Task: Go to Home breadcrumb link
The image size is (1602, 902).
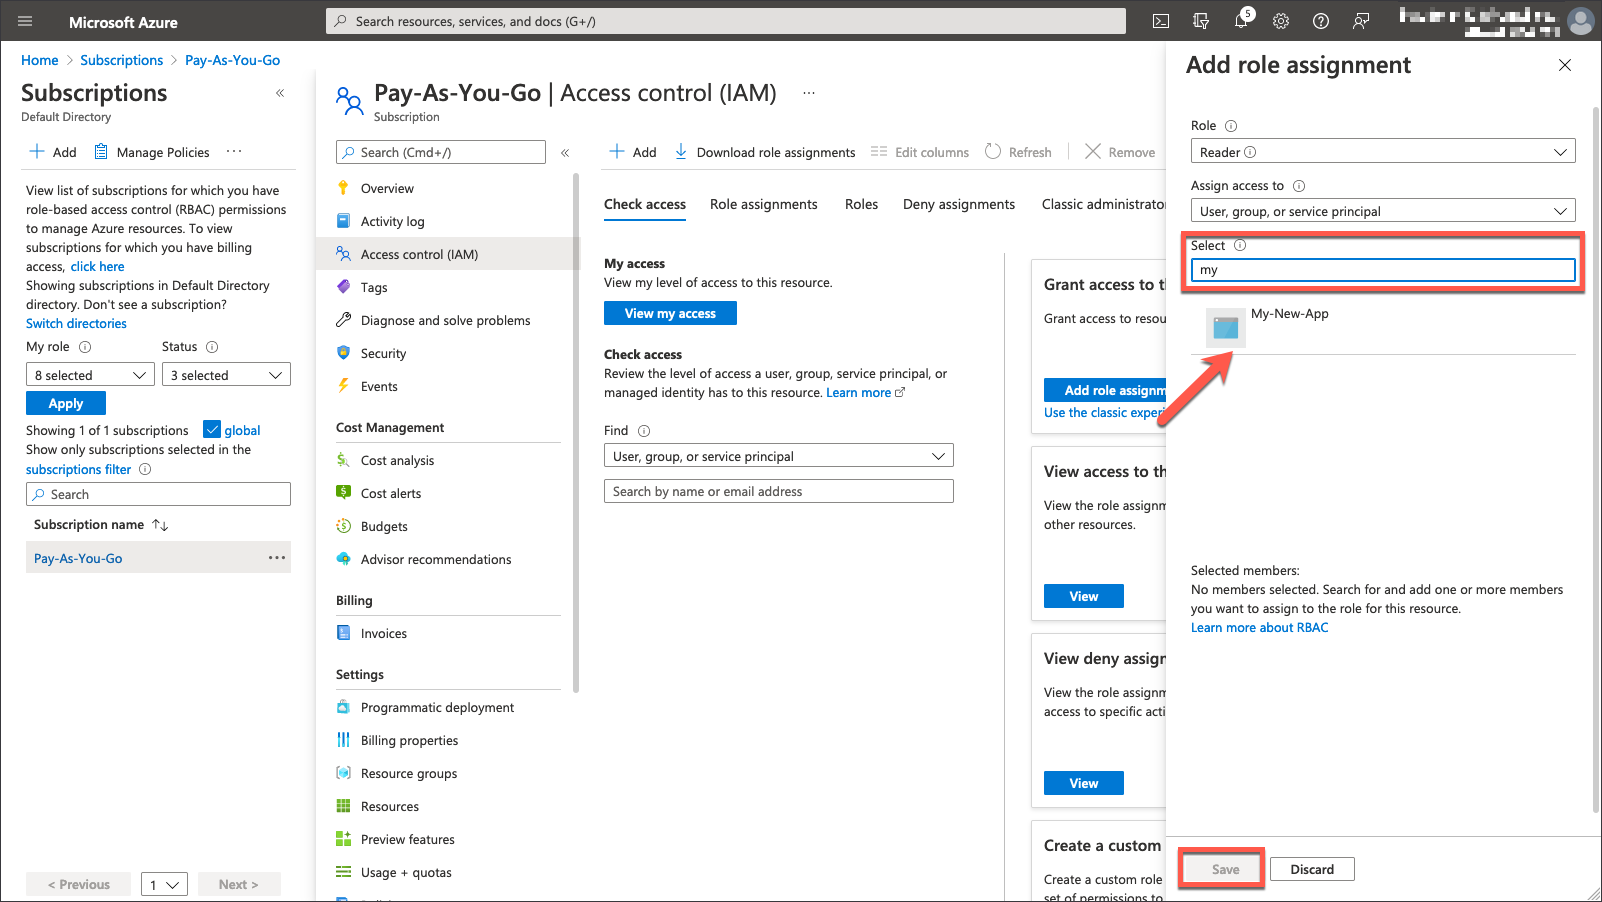Action: tap(40, 60)
